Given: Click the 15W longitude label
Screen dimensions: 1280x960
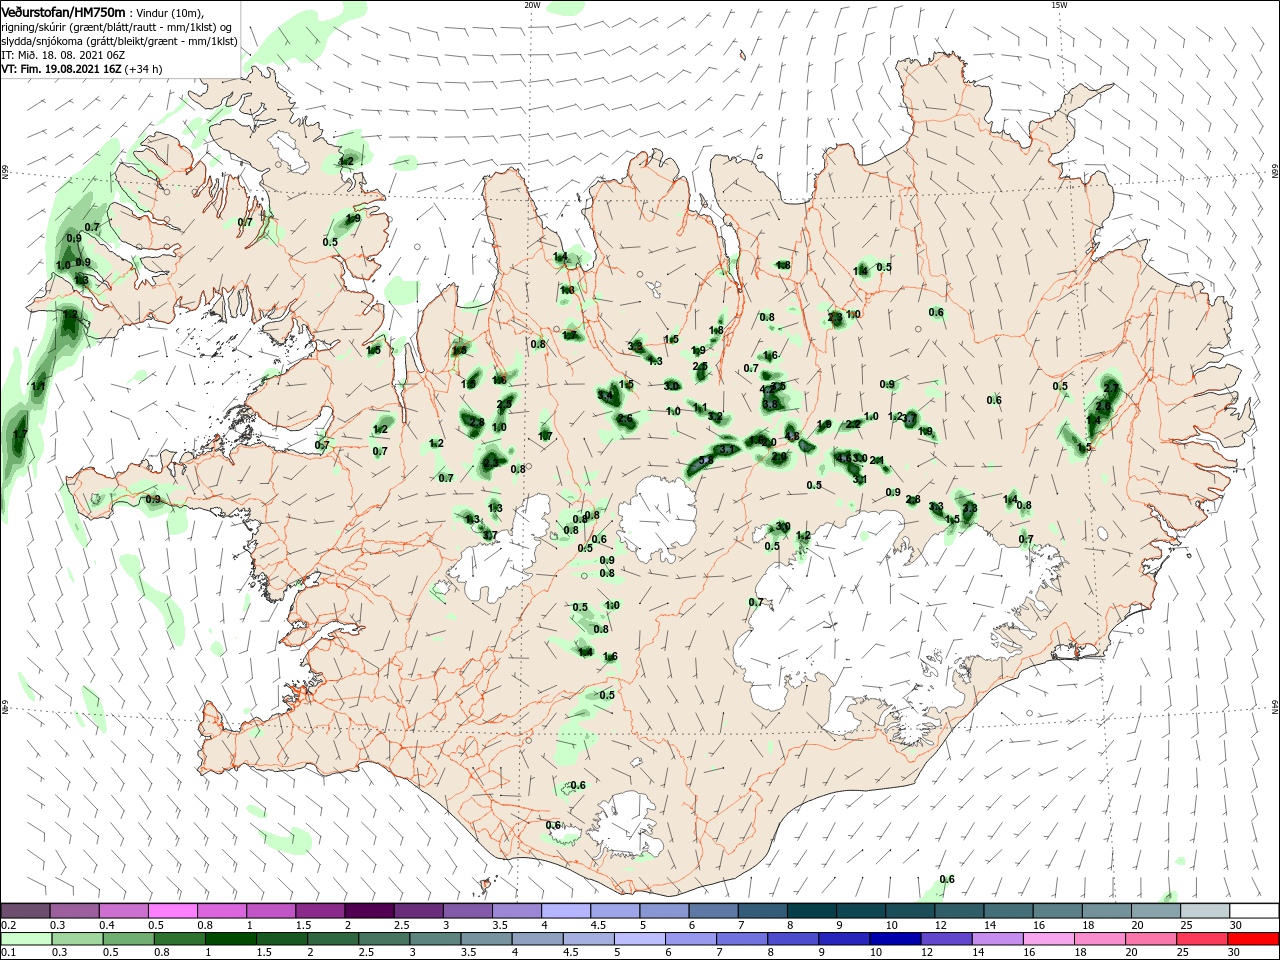Looking at the screenshot, I should coord(1059,5).
